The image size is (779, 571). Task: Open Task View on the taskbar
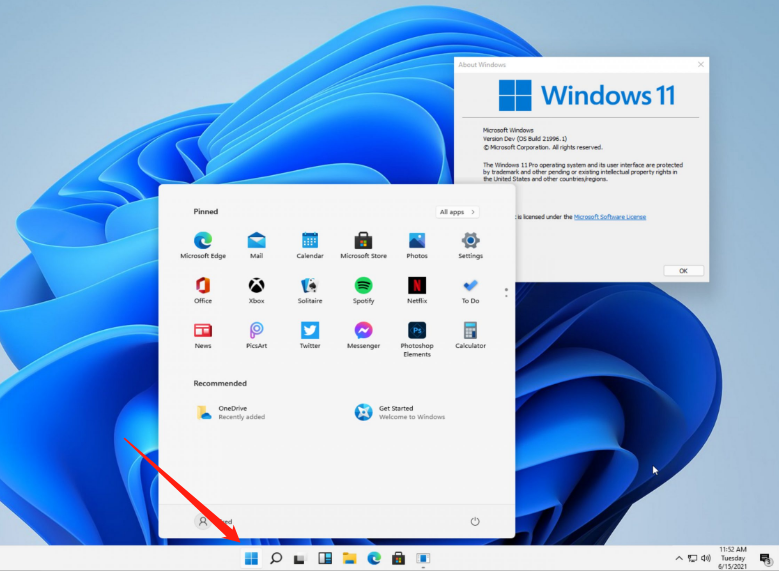click(x=300, y=559)
